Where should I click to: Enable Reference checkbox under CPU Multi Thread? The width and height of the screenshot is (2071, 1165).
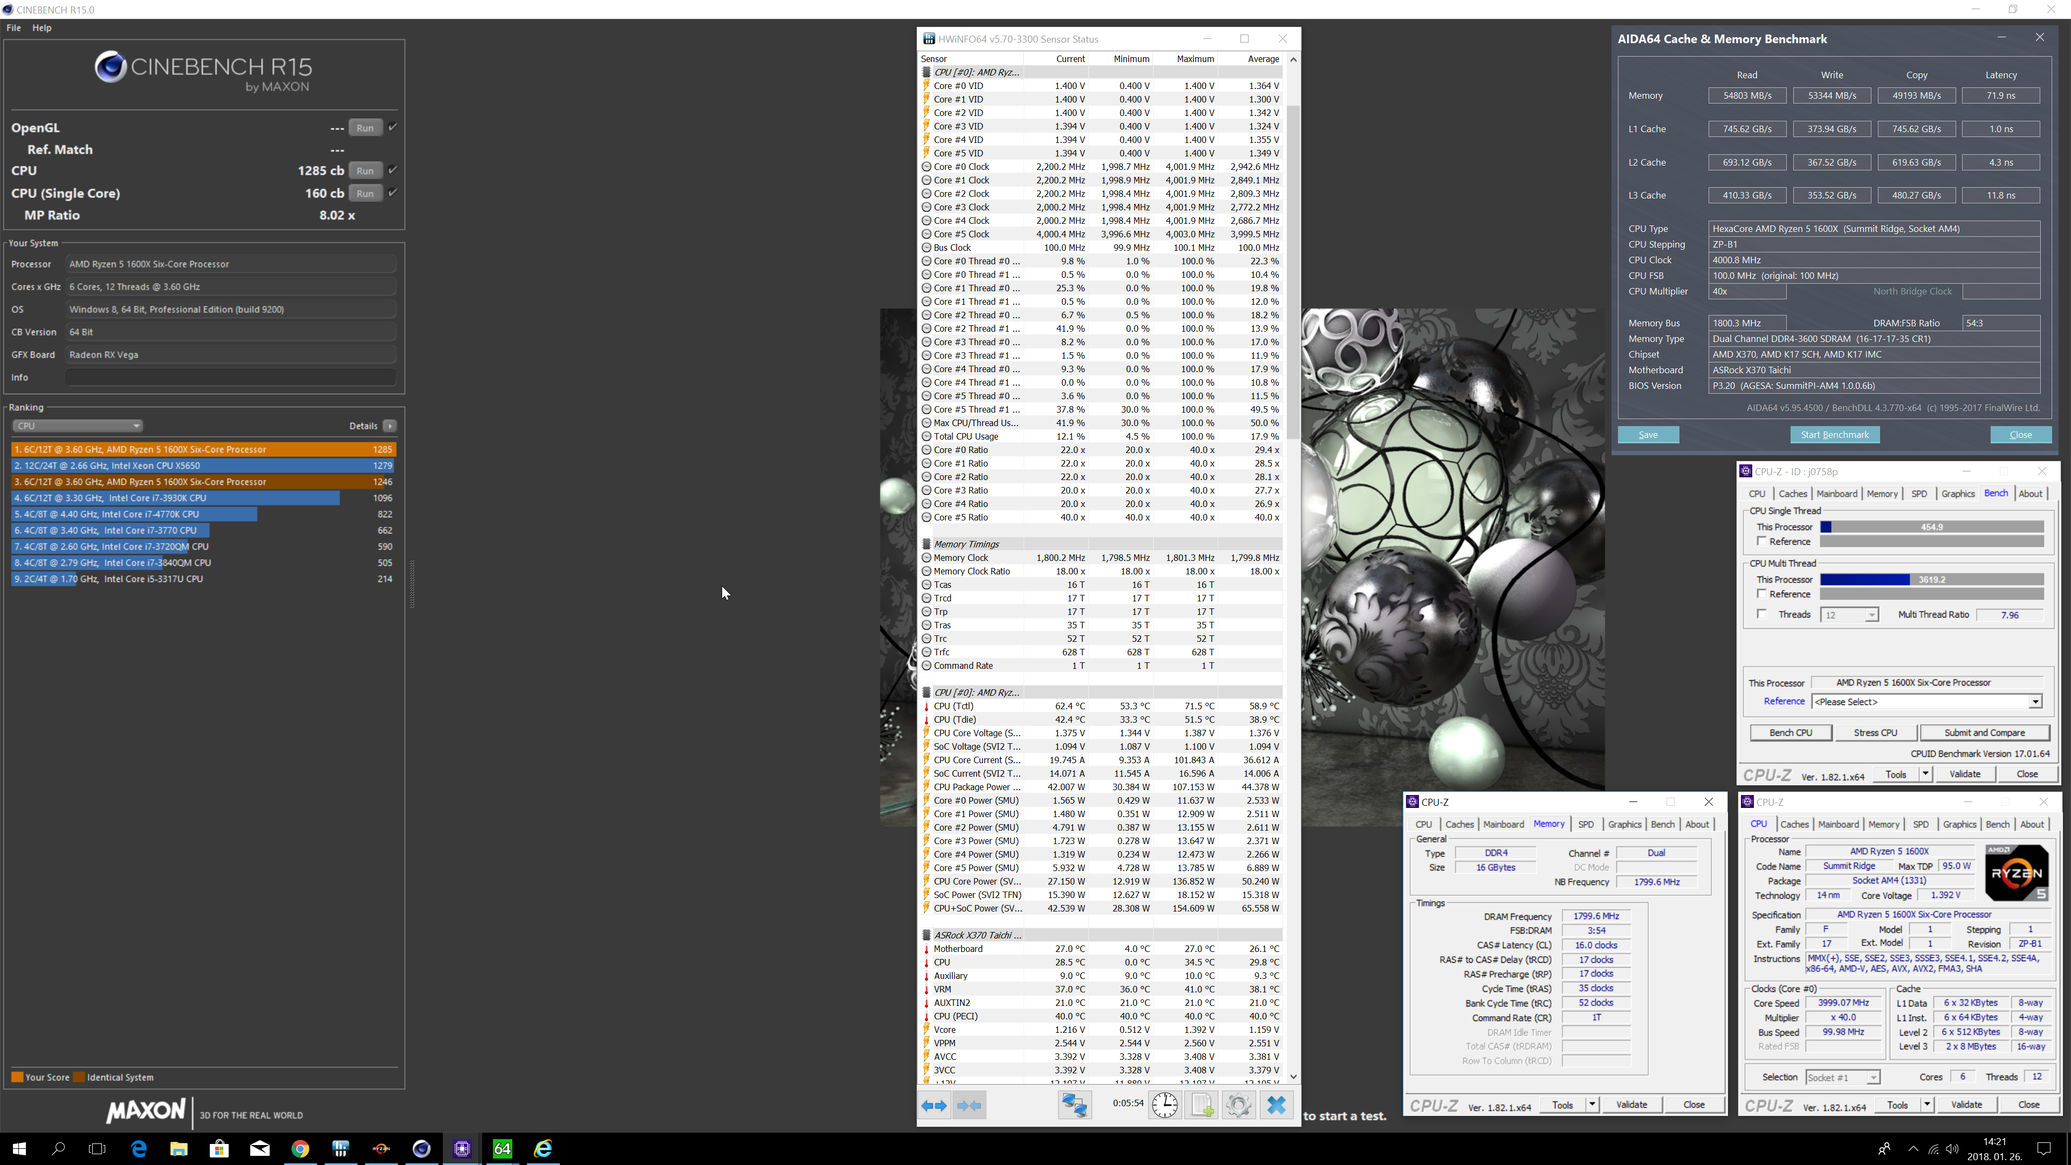(1761, 594)
